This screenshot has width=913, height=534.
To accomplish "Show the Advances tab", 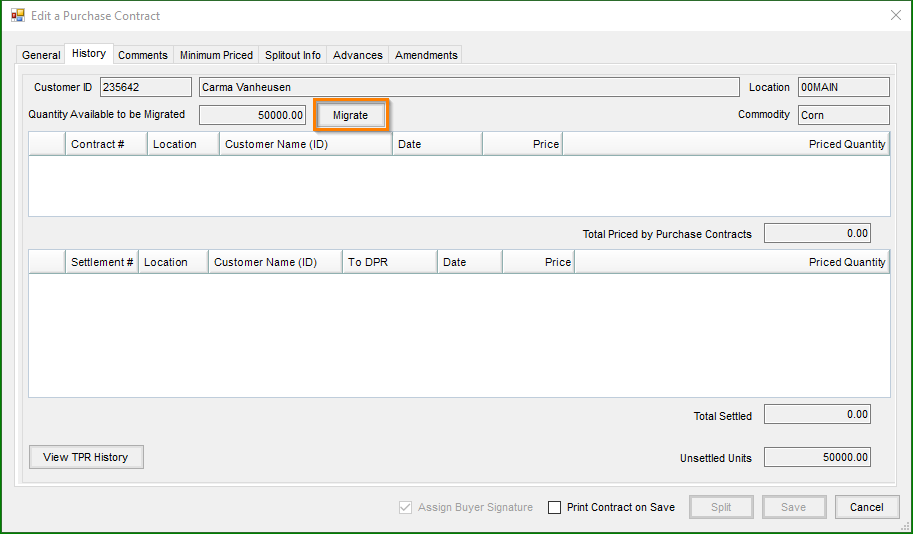I will [x=358, y=55].
